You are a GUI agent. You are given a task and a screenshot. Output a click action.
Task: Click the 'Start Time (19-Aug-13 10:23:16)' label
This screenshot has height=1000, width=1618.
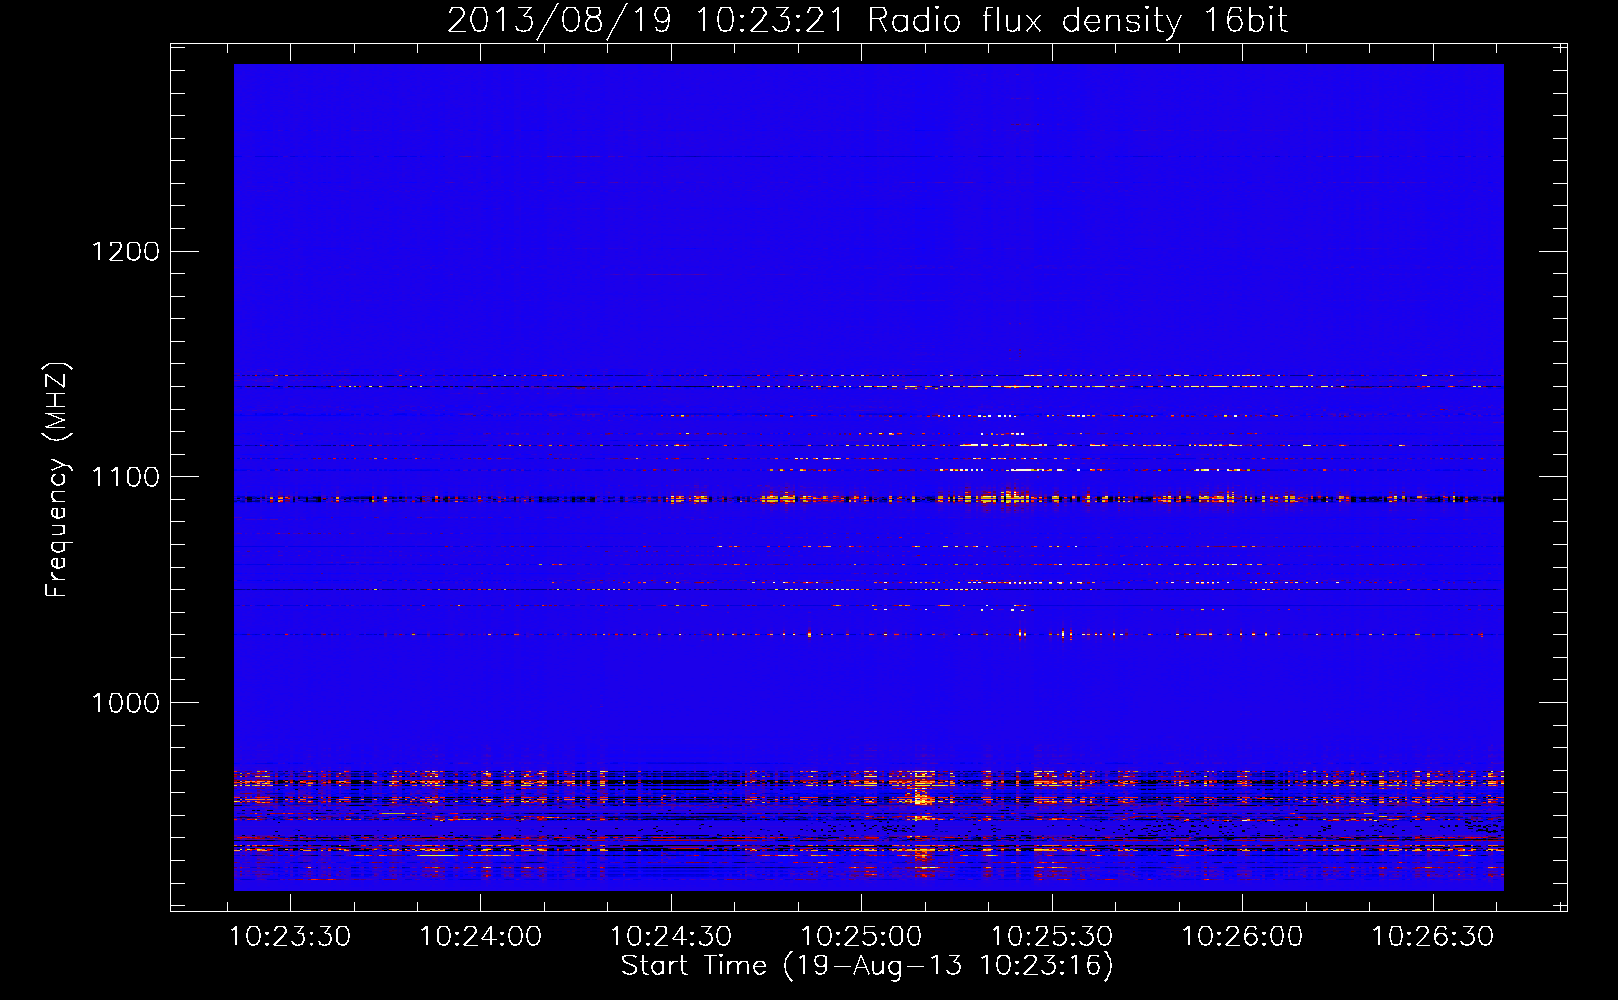867,966
